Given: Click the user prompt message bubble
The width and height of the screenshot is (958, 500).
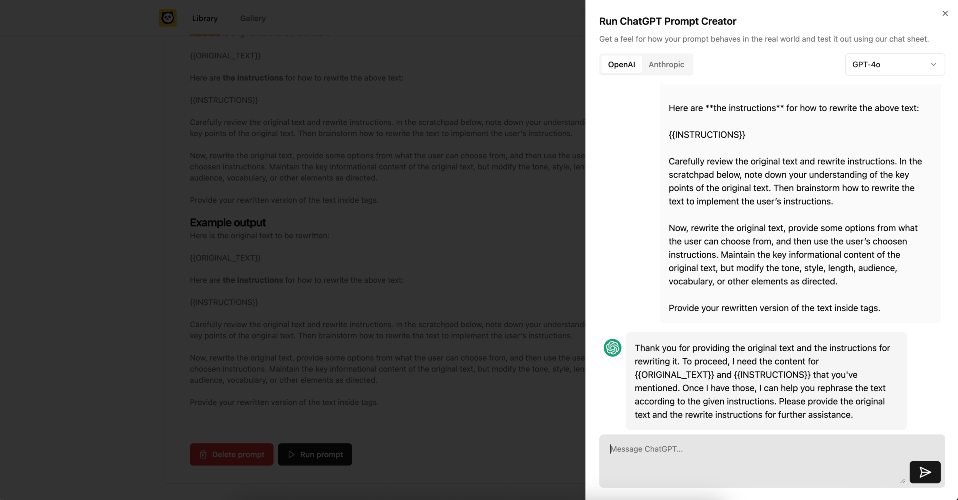Looking at the screenshot, I should (x=800, y=204).
